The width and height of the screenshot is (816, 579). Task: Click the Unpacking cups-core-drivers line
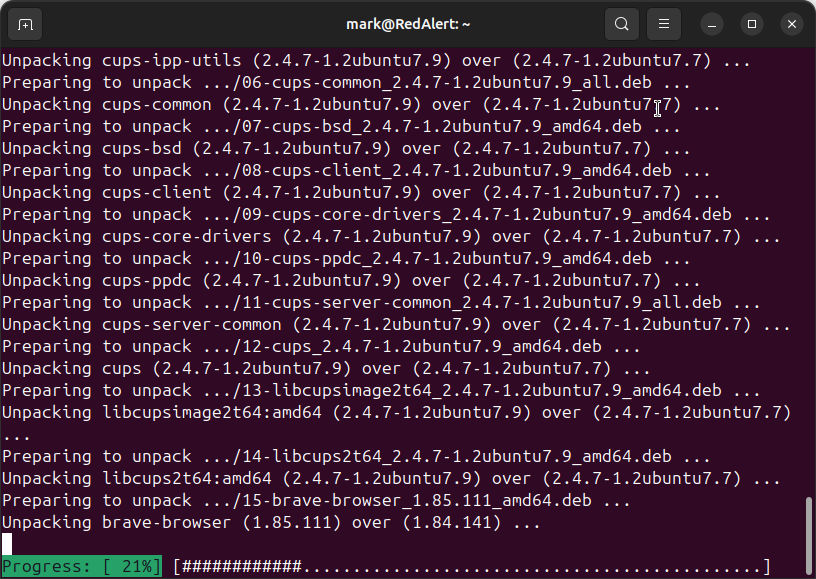390,237
